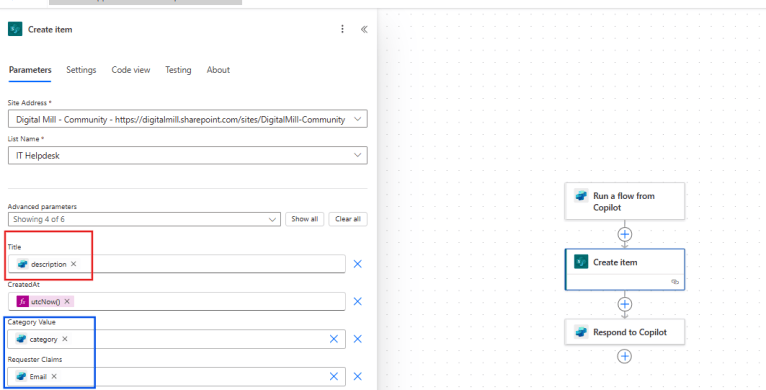Click the Create item panel title
Image resolution: width=766 pixels, height=390 pixels.
click(50, 29)
